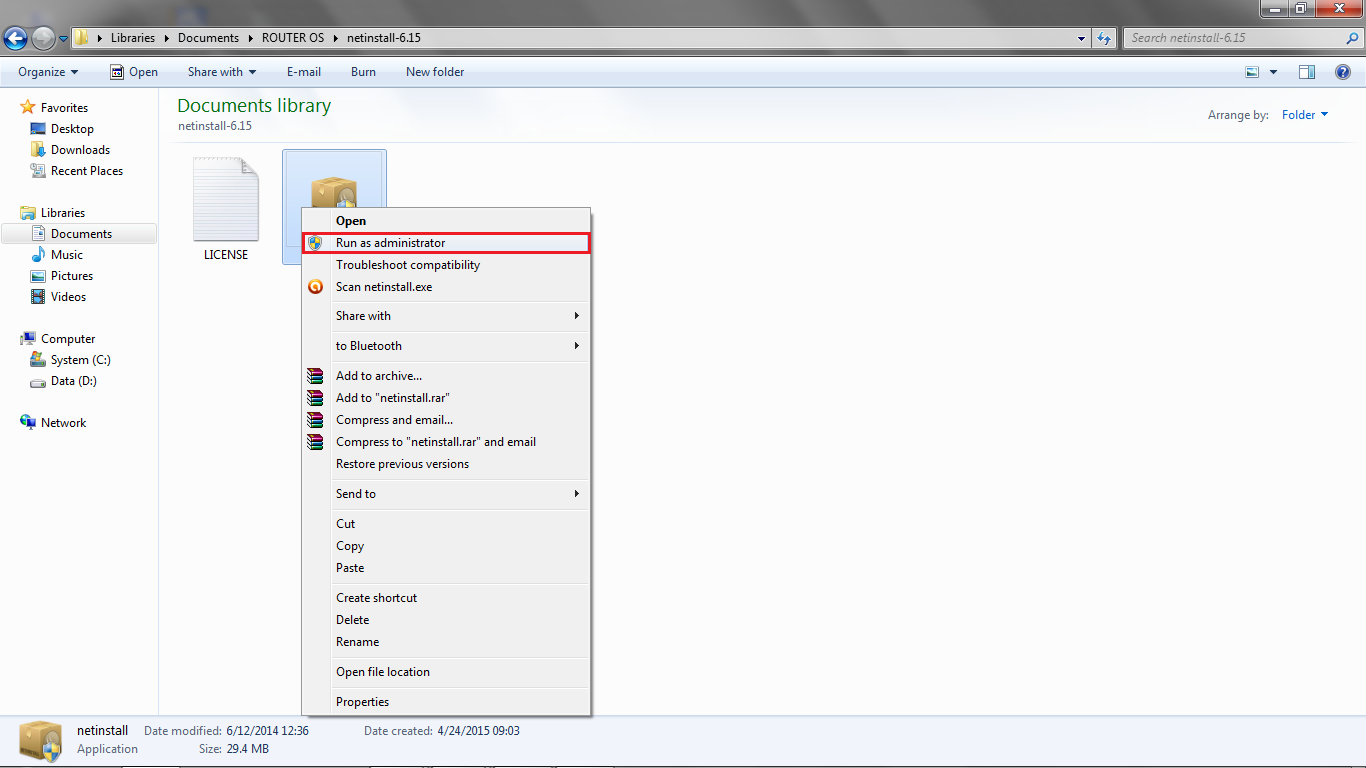Navigate to ROUTER OS in the breadcrumb
This screenshot has width=1366, height=768.
click(x=292, y=37)
